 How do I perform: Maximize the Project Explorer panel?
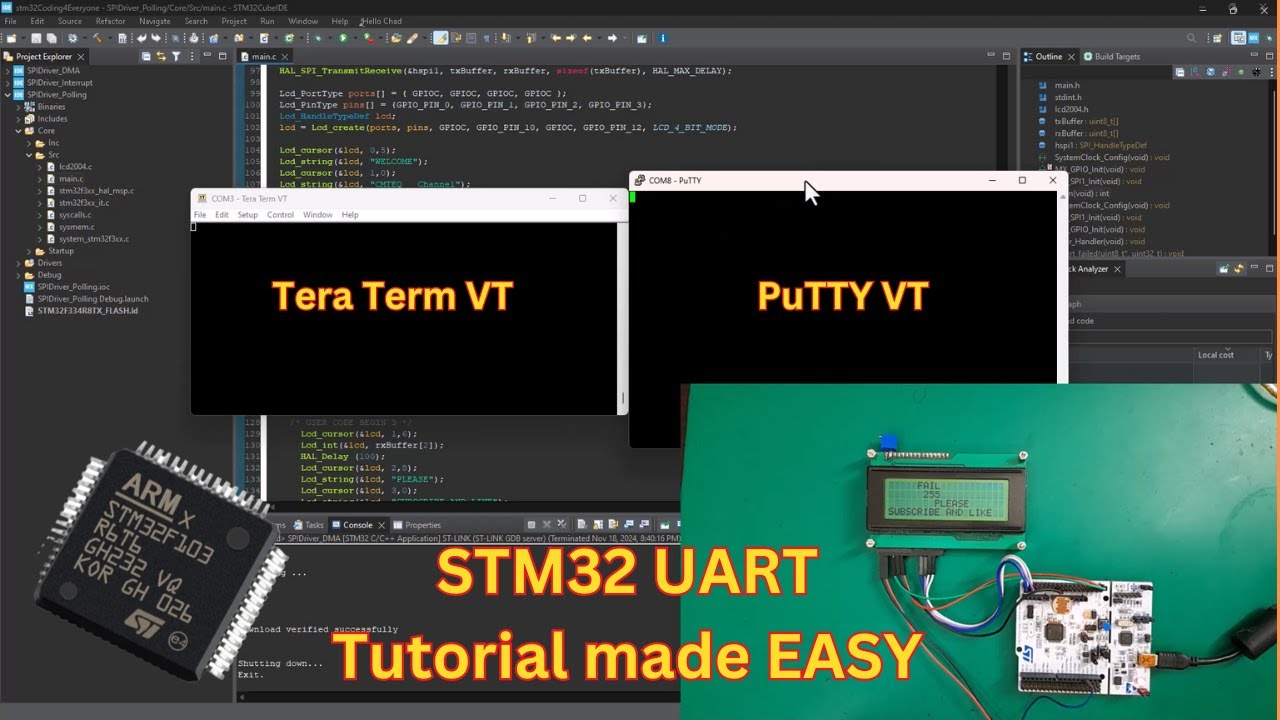click(x=223, y=56)
